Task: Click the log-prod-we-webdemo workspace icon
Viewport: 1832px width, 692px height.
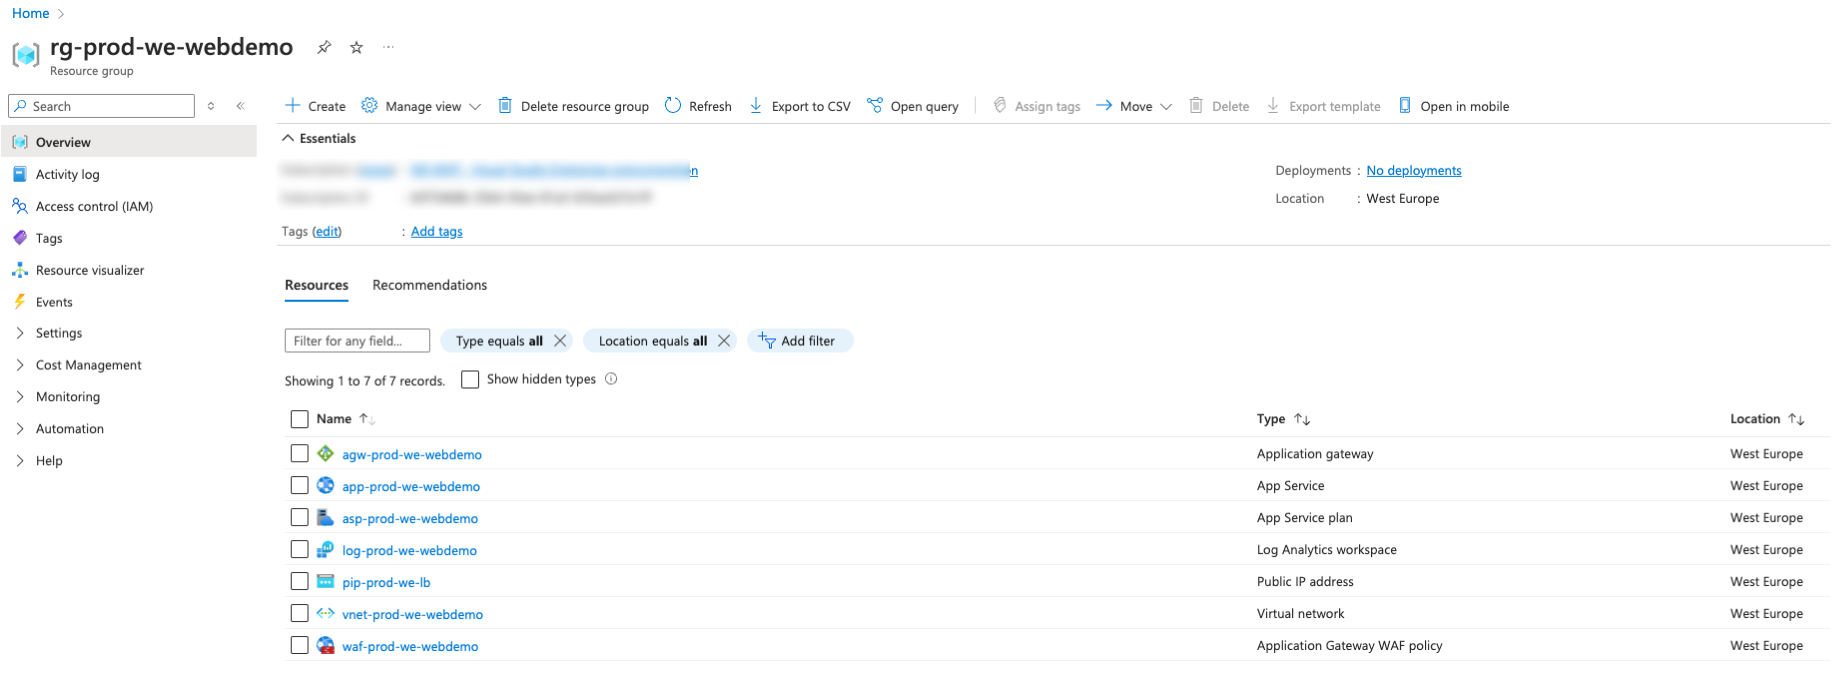Action: 325,550
